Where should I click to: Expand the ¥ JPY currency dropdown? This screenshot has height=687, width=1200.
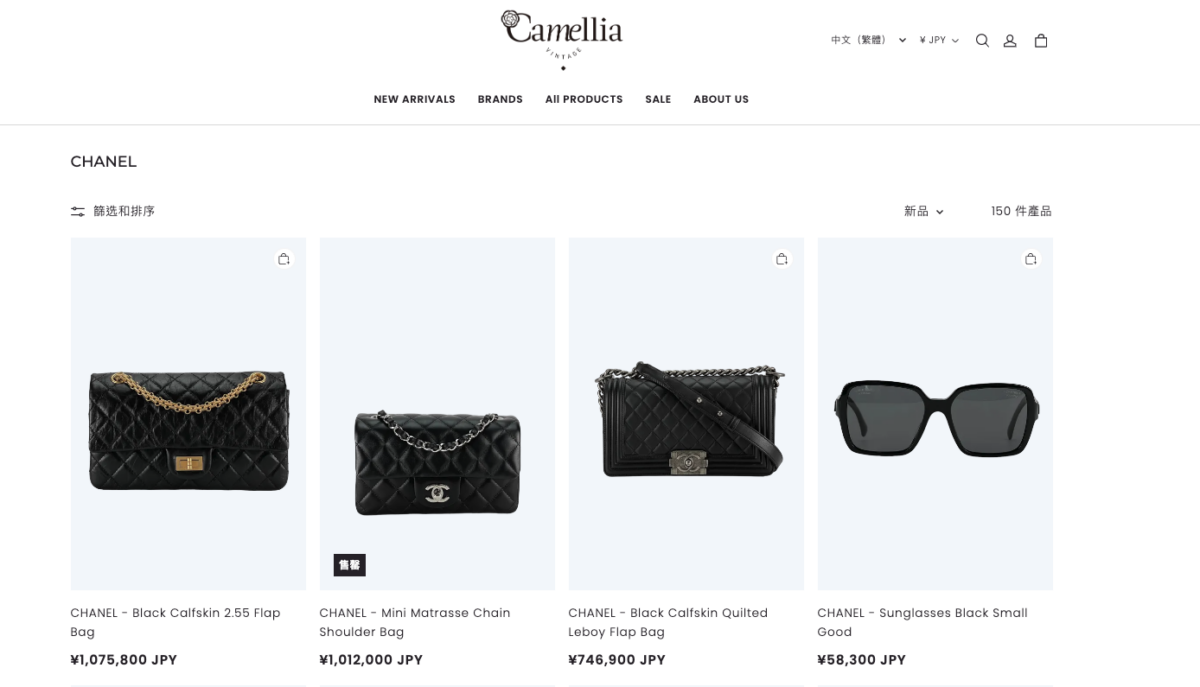(939, 40)
